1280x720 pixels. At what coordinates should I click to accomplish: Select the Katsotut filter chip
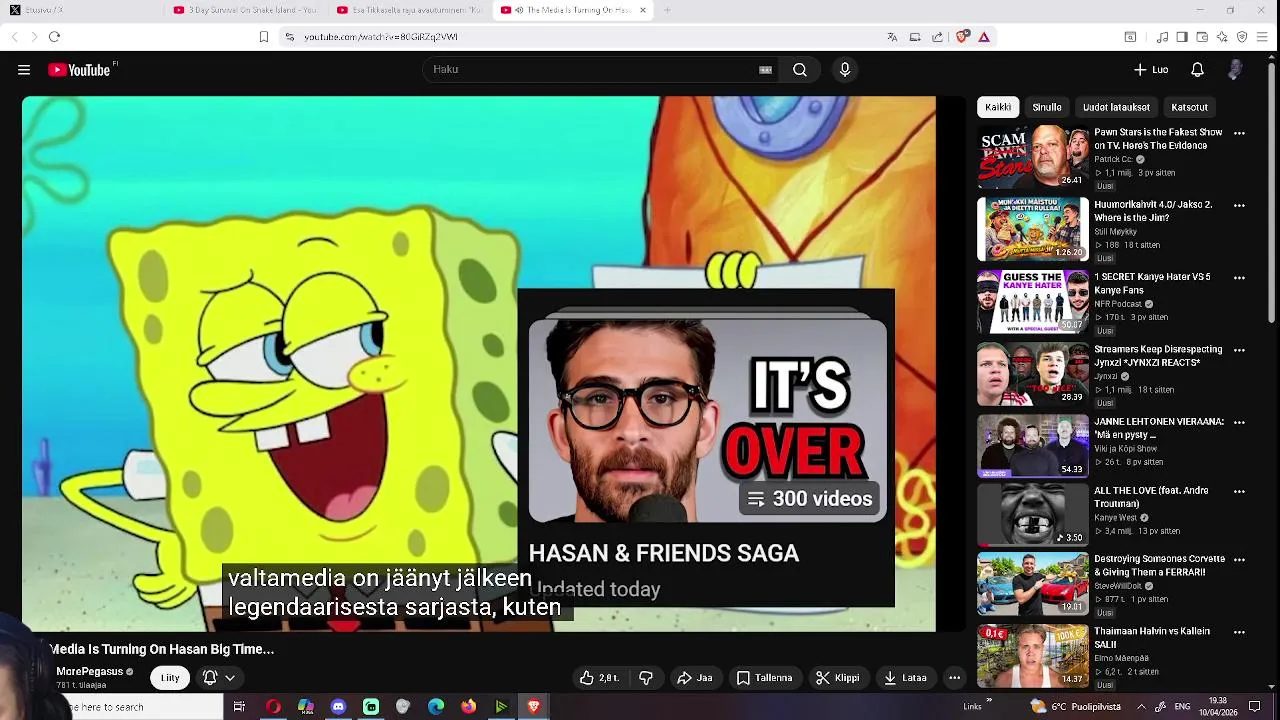pos(1189,107)
